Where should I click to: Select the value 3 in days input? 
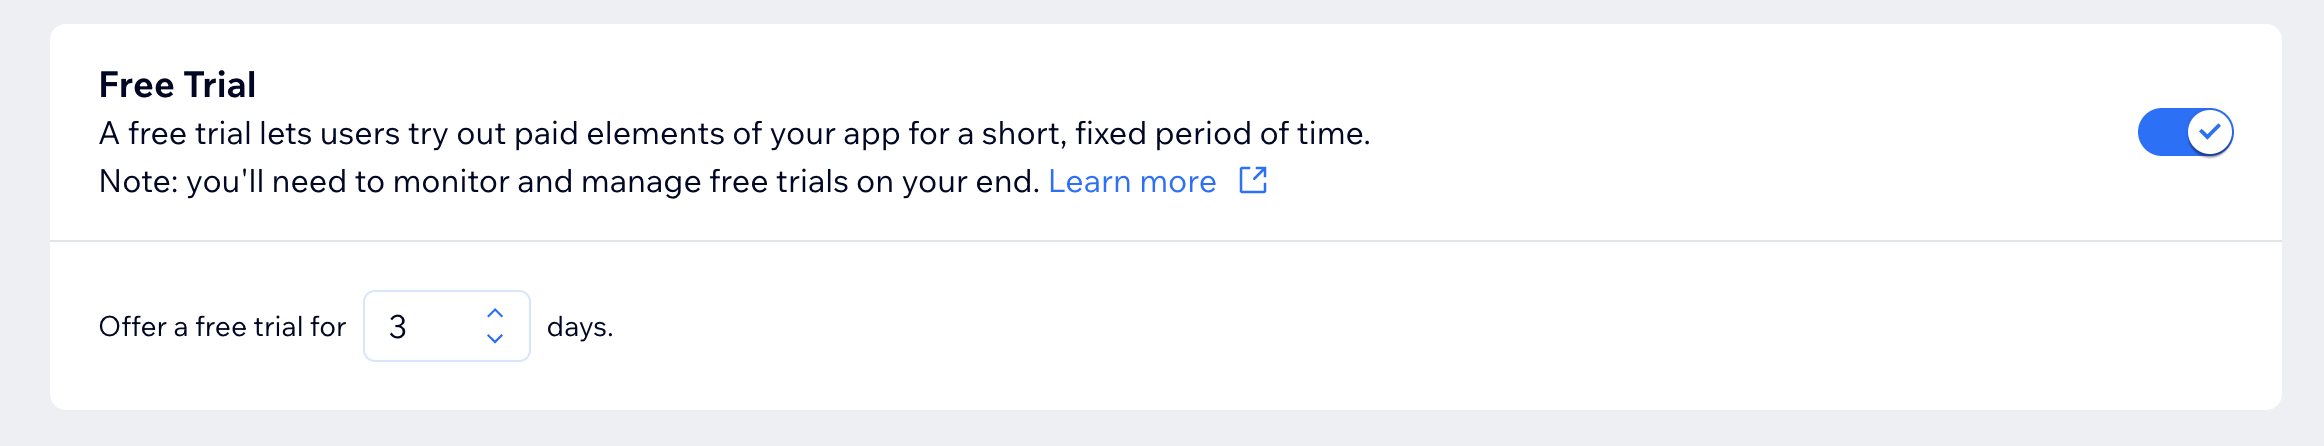click(398, 327)
